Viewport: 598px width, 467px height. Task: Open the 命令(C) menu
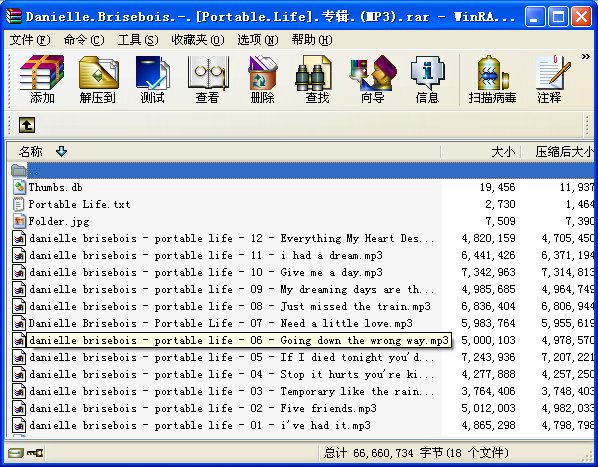(84, 40)
